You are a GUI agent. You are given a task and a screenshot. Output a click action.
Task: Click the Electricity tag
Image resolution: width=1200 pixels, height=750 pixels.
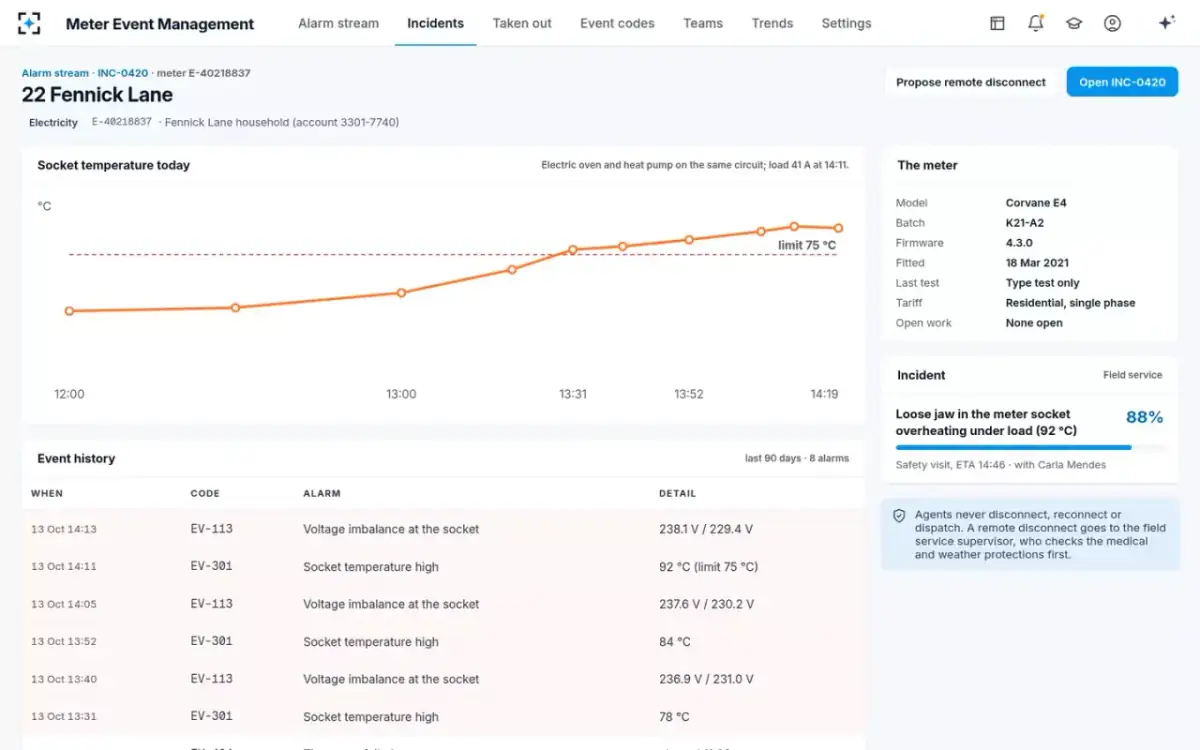point(53,123)
